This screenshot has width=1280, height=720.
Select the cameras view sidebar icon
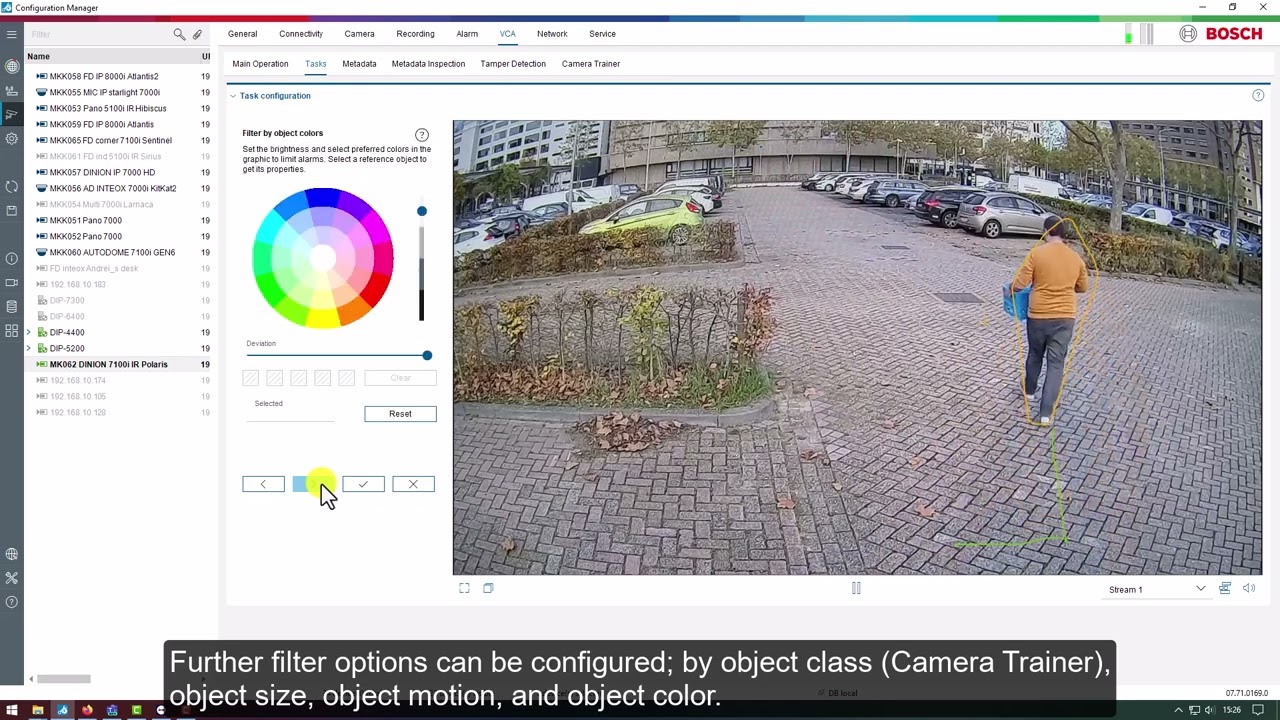(x=11, y=114)
